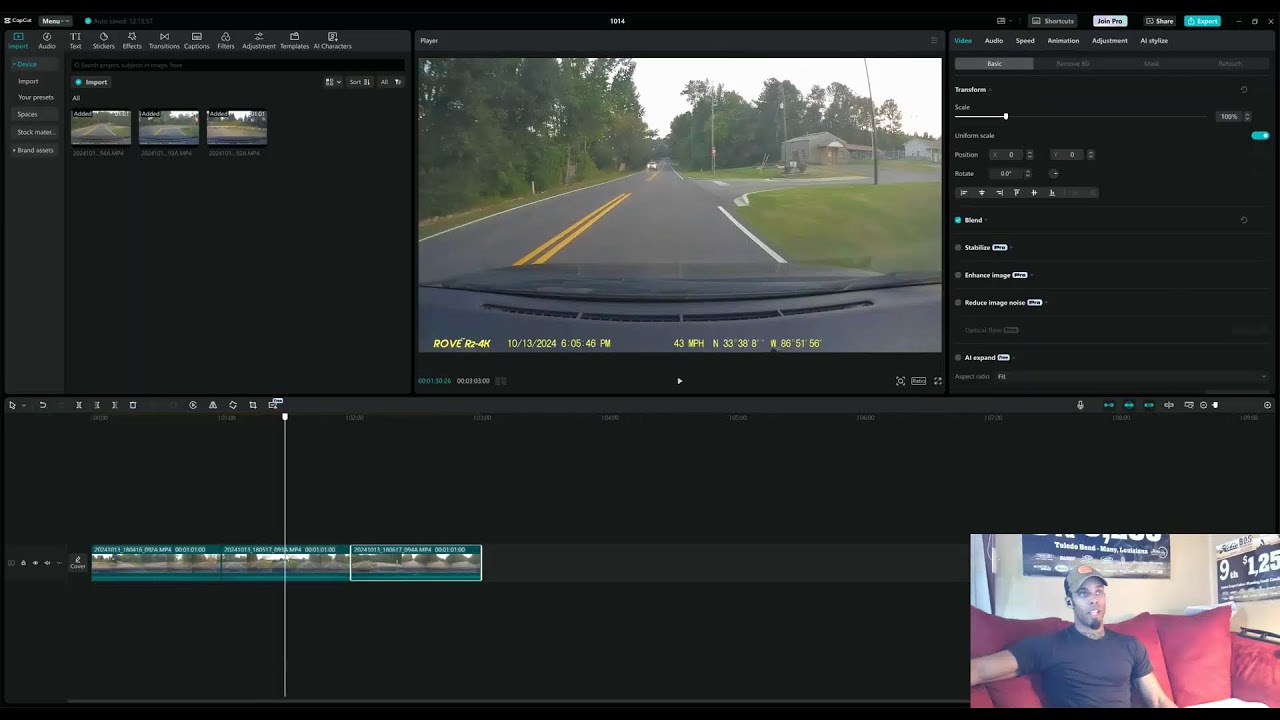This screenshot has height=720, width=1280.
Task: Click the Join Pro button
Action: [1110, 21]
